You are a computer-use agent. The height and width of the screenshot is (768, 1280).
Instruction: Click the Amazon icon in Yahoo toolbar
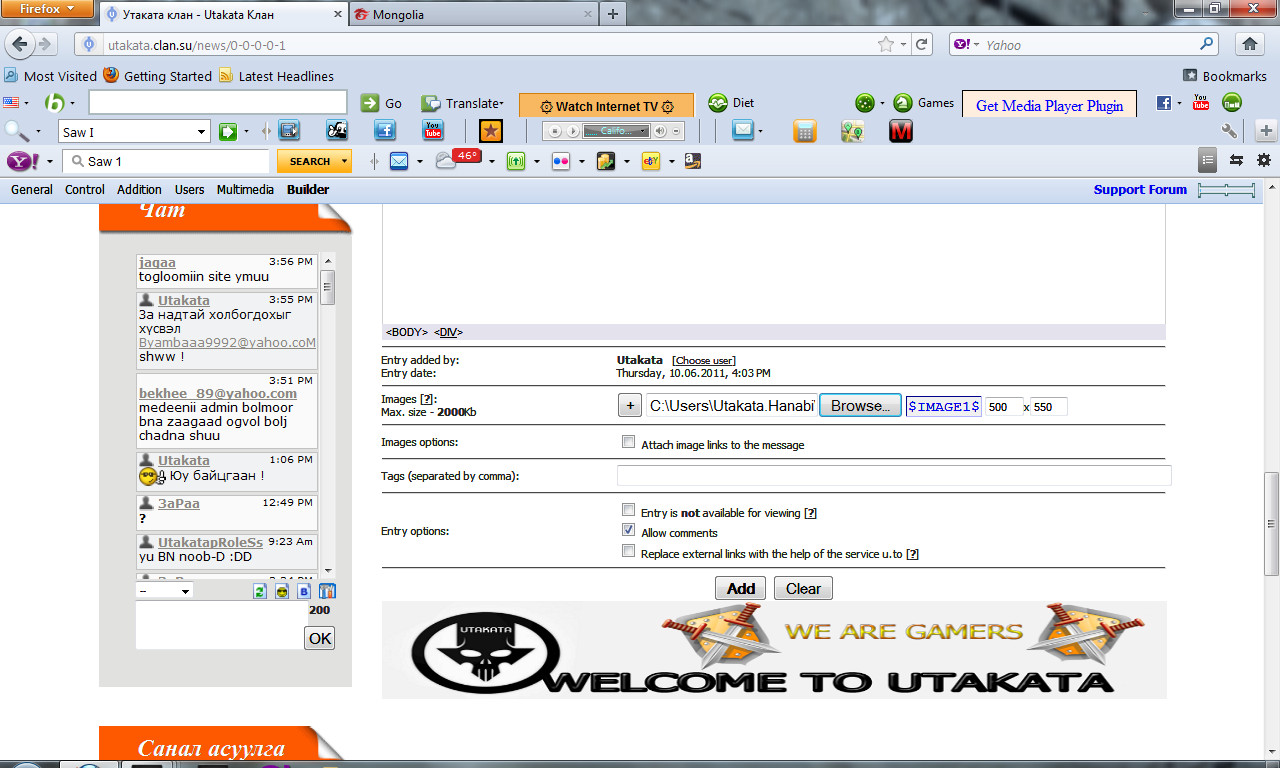tap(692, 161)
